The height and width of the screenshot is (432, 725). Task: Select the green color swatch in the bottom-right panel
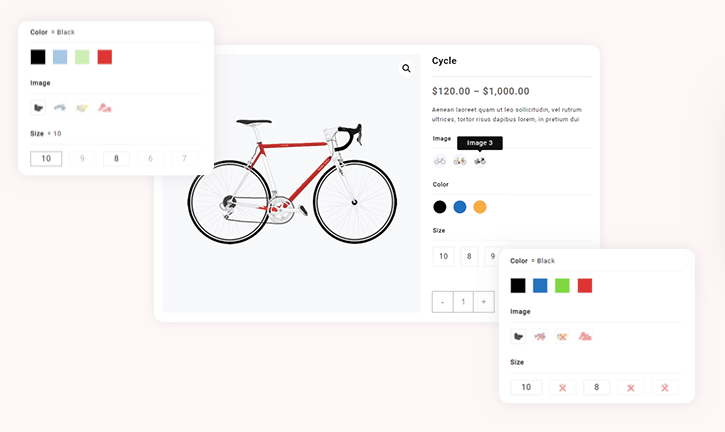tap(563, 286)
